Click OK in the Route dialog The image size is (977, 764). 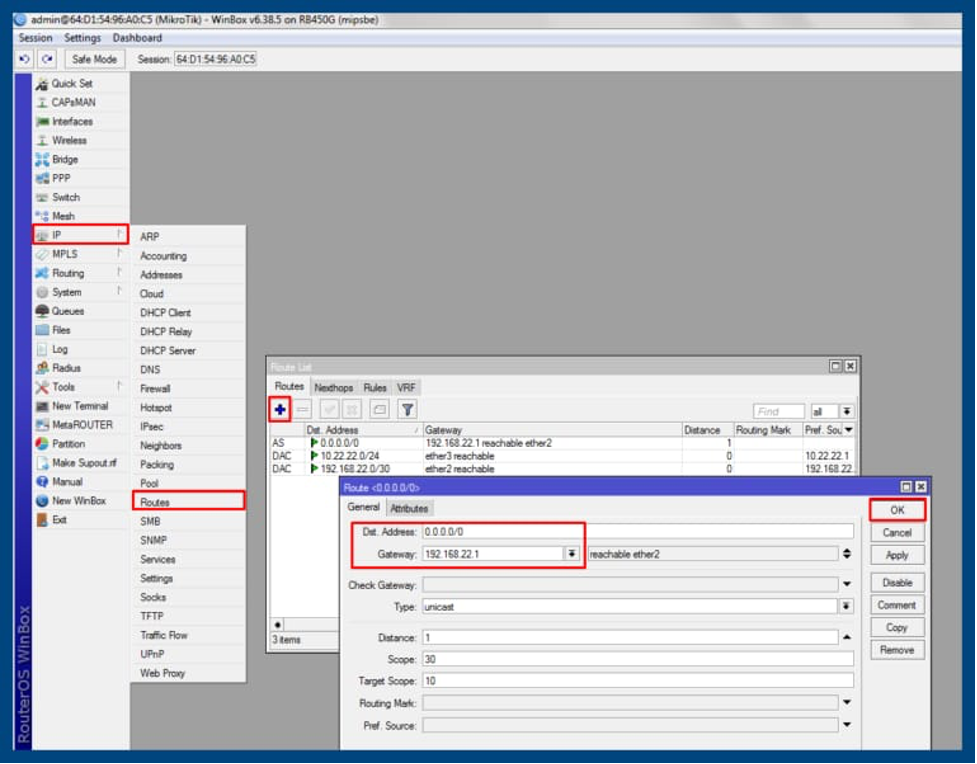(x=897, y=510)
